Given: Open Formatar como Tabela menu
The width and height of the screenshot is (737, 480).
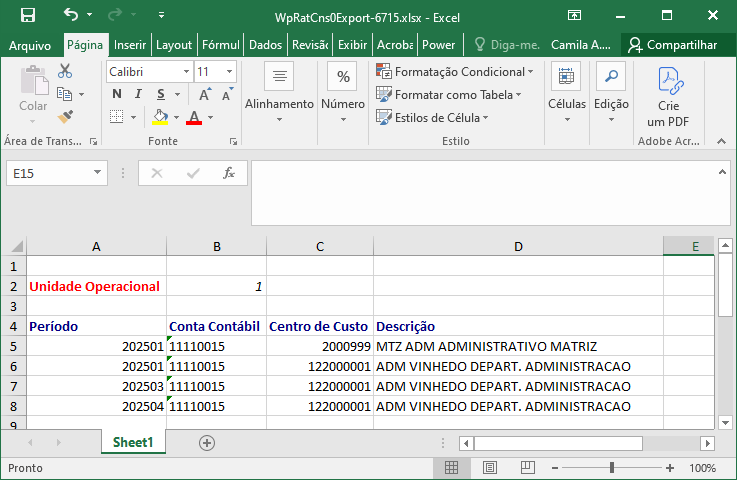Looking at the screenshot, I should point(449,94).
